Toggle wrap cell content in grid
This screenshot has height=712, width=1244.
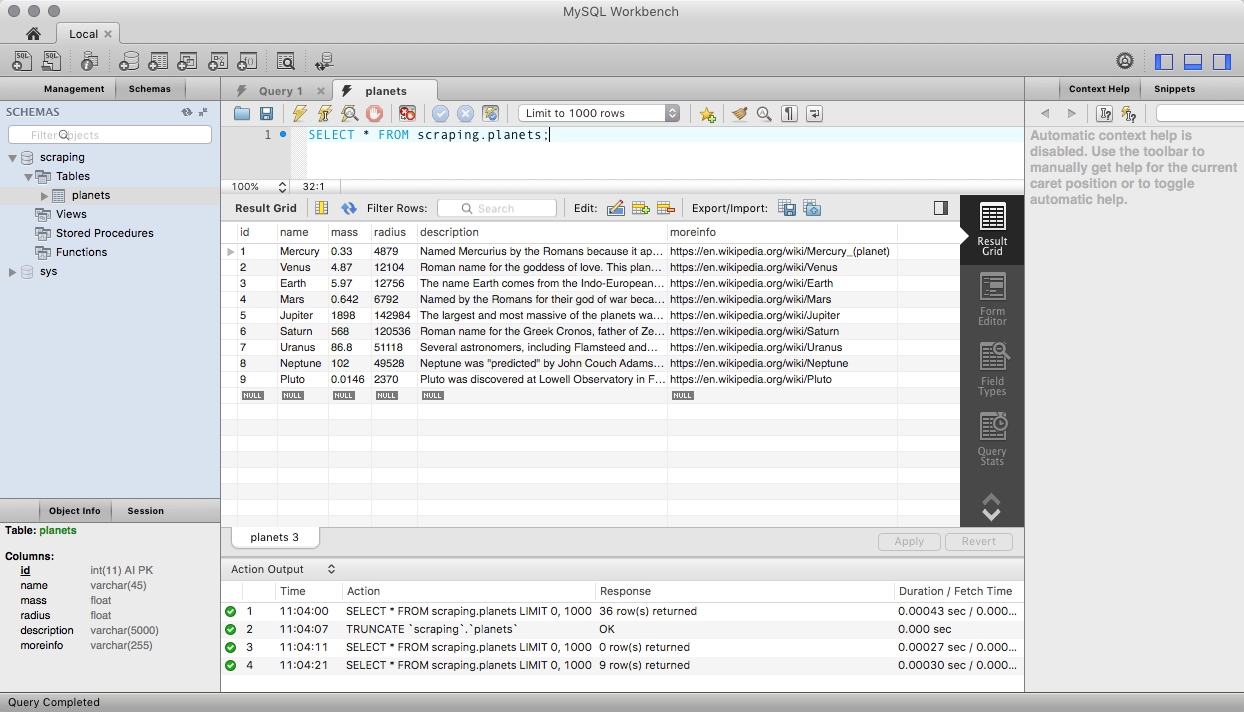322,208
